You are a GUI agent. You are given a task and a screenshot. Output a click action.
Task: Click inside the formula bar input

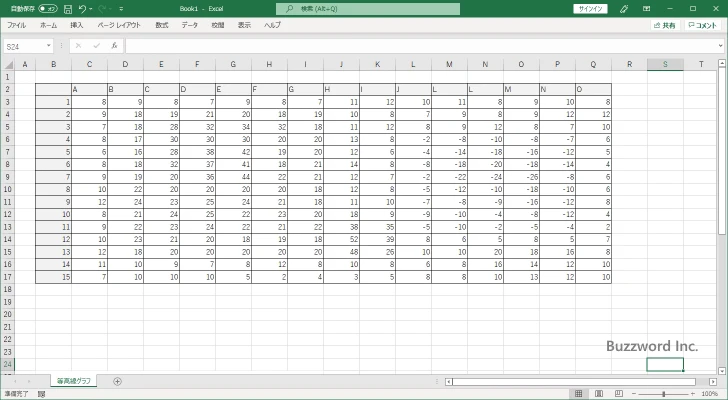coord(420,46)
